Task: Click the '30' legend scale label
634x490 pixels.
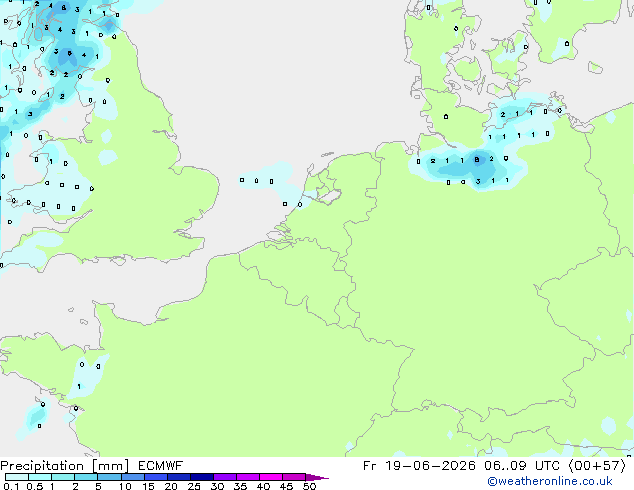Action: coord(217,486)
